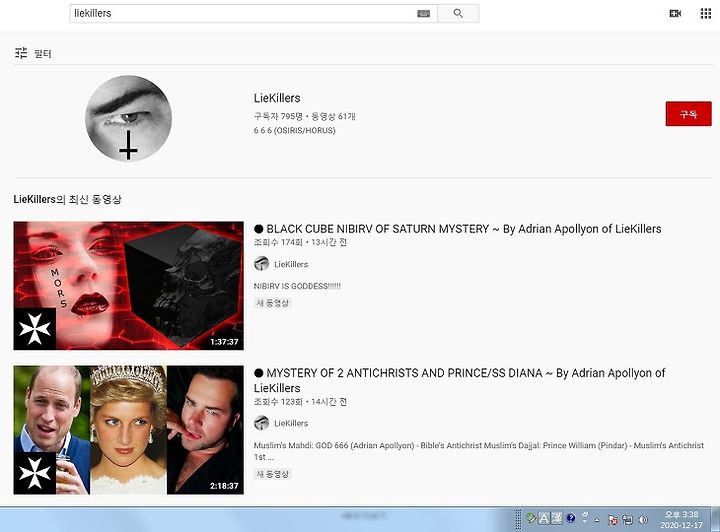Click the 2:18:37 duration badge
The height and width of the screenshot is (532, 720).
[x=224, y=486]
